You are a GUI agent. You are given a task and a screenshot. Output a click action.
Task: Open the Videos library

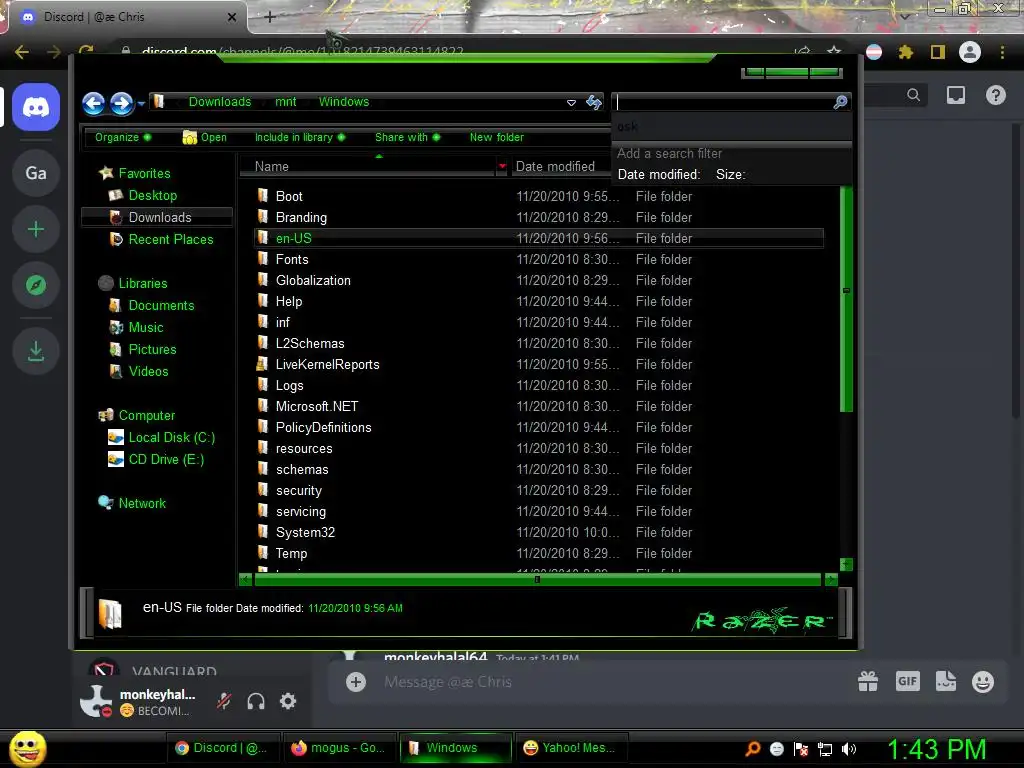(x=148, y=372)
